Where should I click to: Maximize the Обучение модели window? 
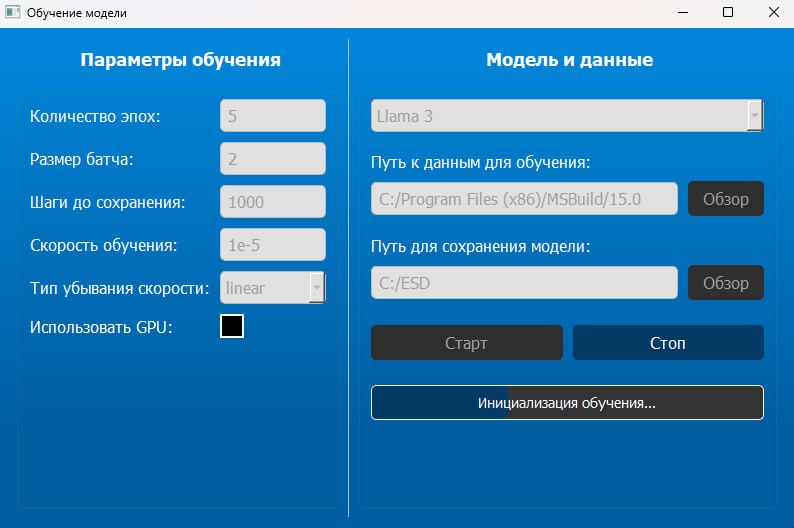[728, 13]
